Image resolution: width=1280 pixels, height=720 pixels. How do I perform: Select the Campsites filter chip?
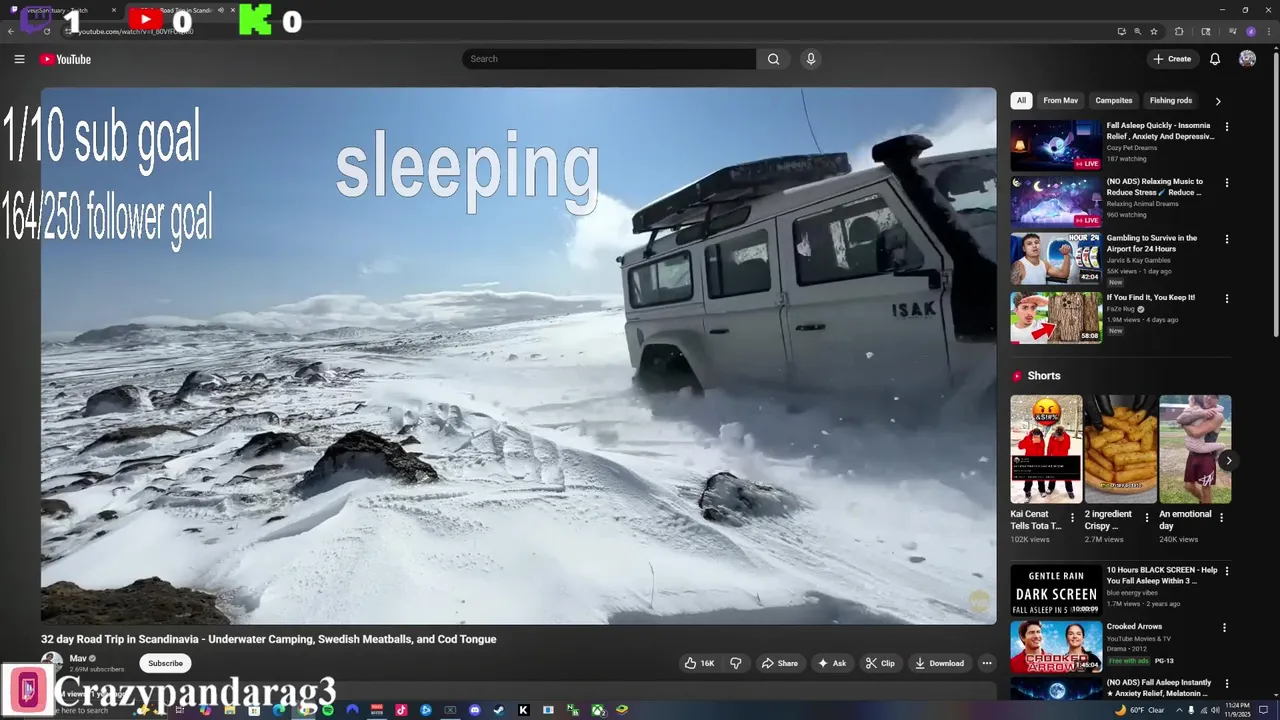1114,100
